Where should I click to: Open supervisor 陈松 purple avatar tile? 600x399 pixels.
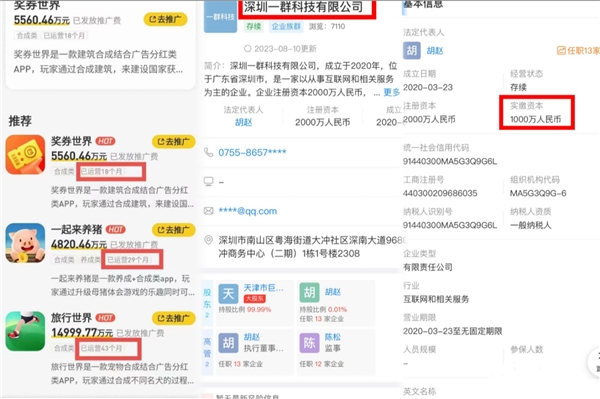[x=309, y=342]
